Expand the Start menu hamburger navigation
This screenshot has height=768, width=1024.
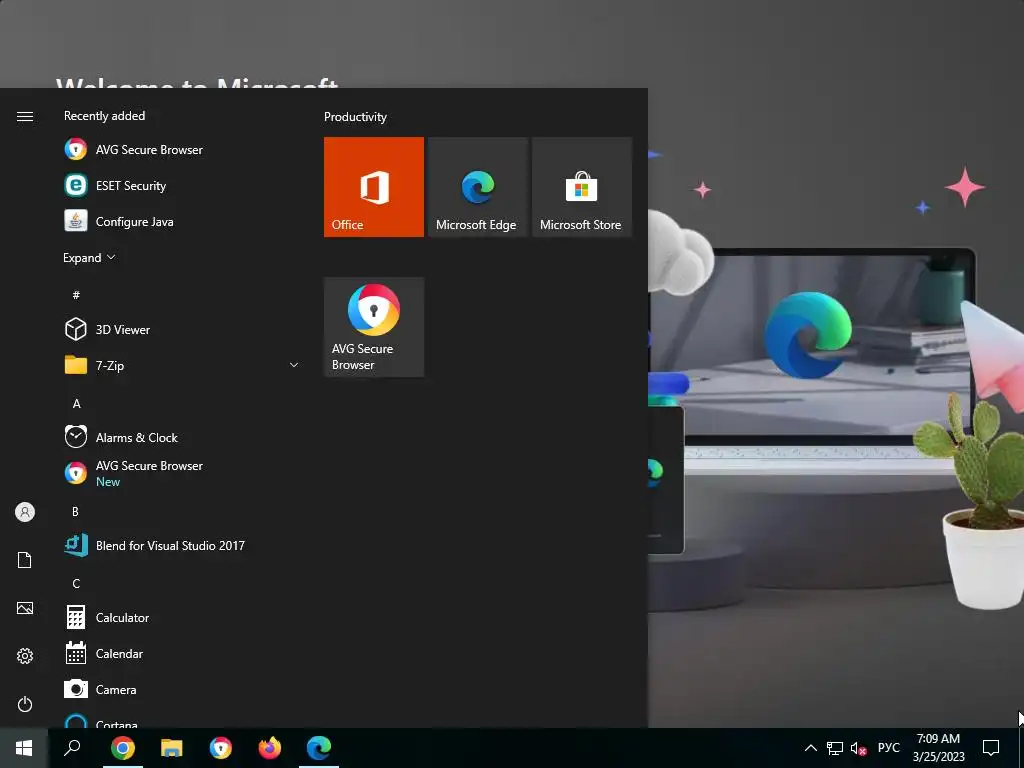pos(25,116)
